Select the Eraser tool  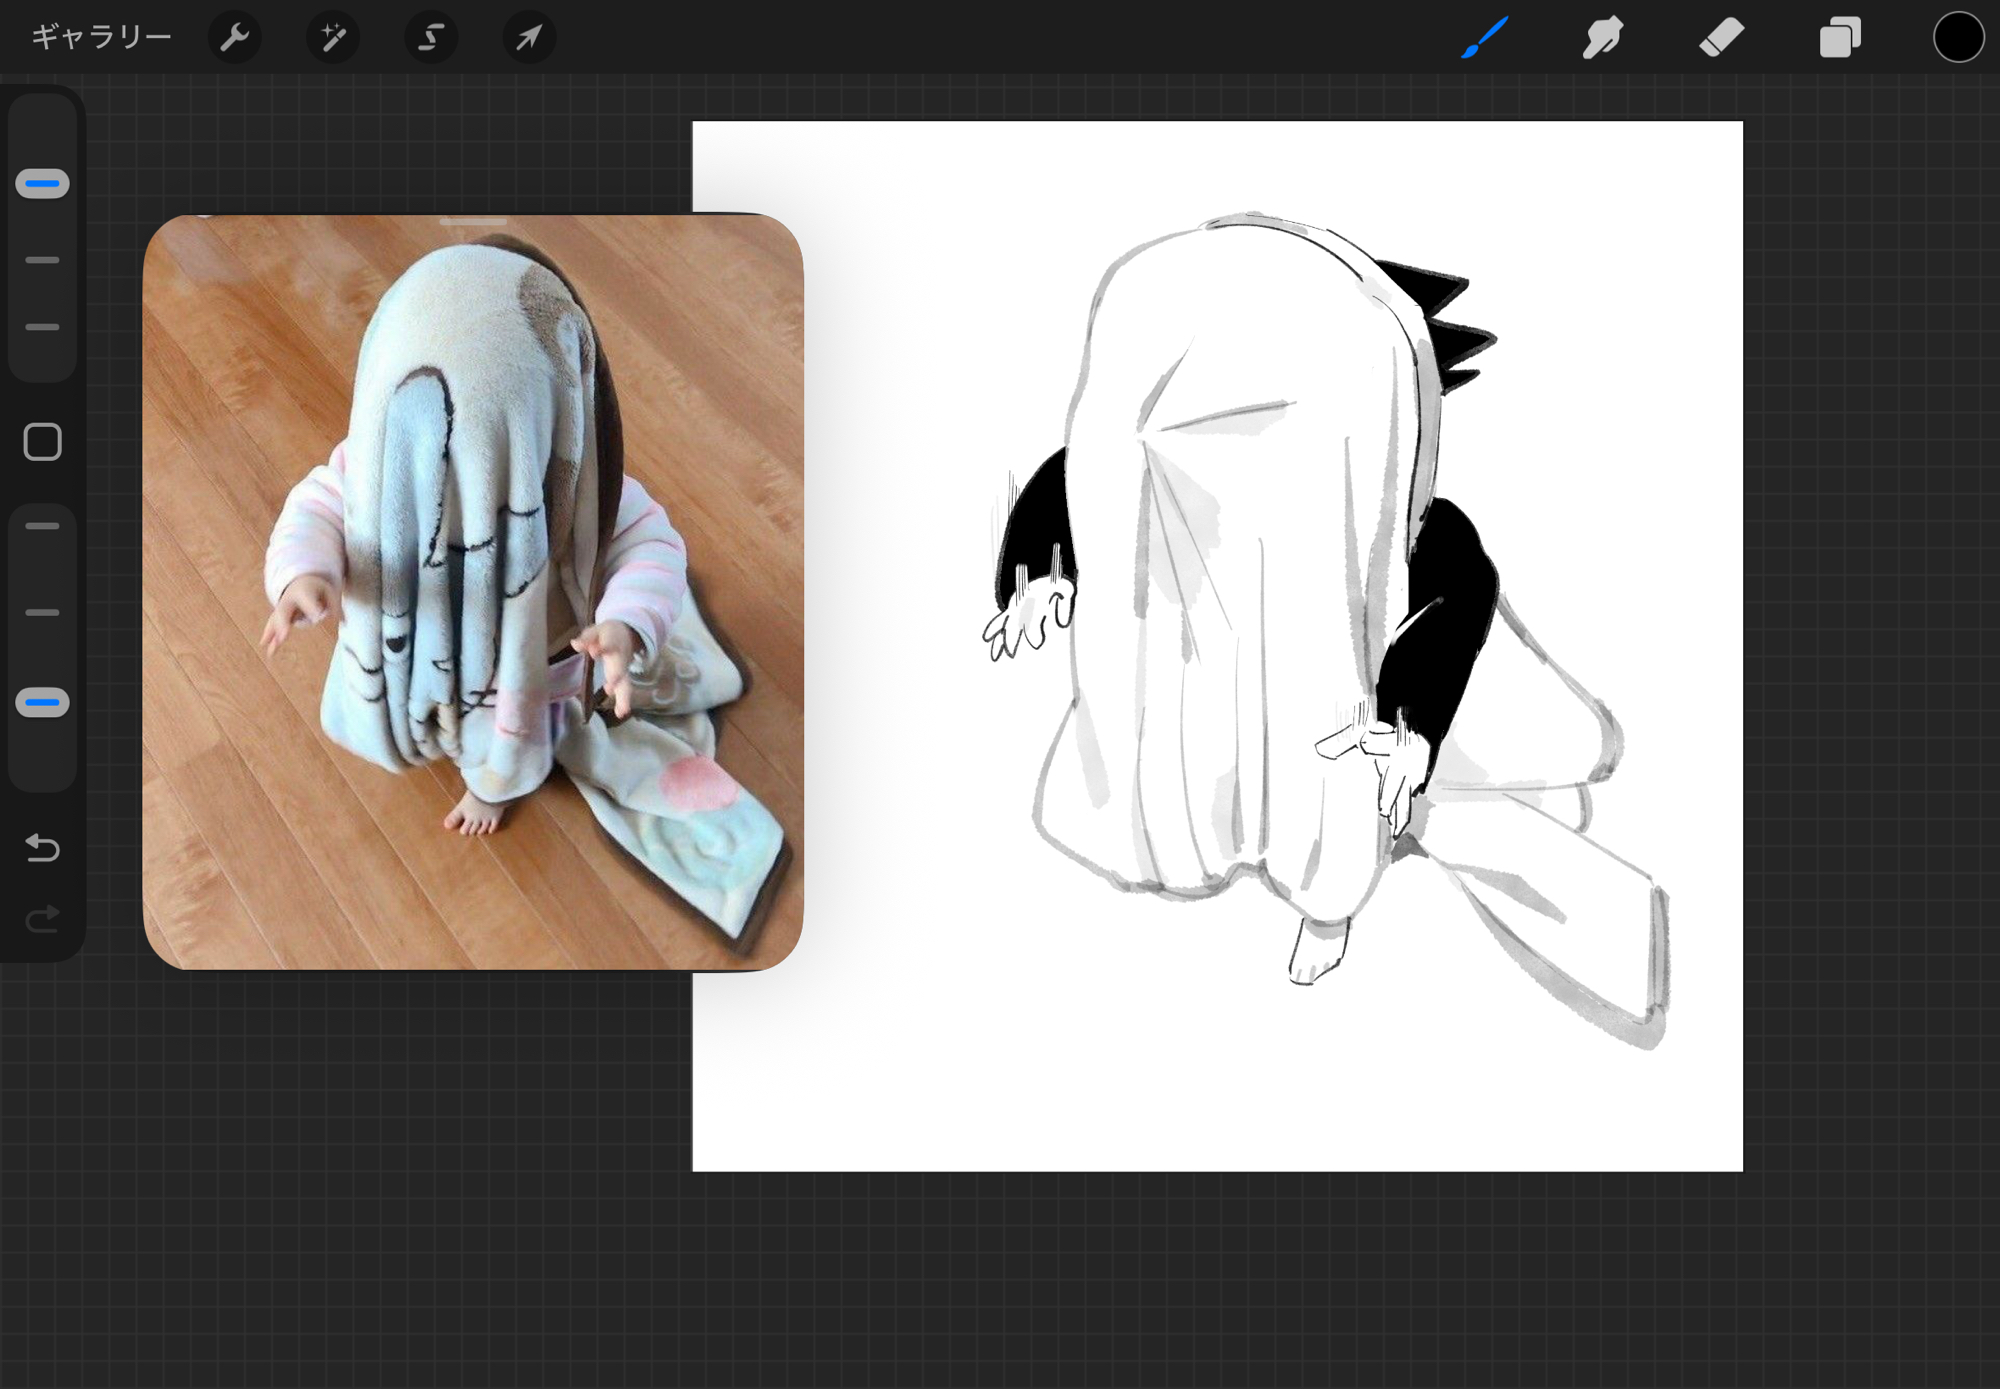coord(1721,38)
